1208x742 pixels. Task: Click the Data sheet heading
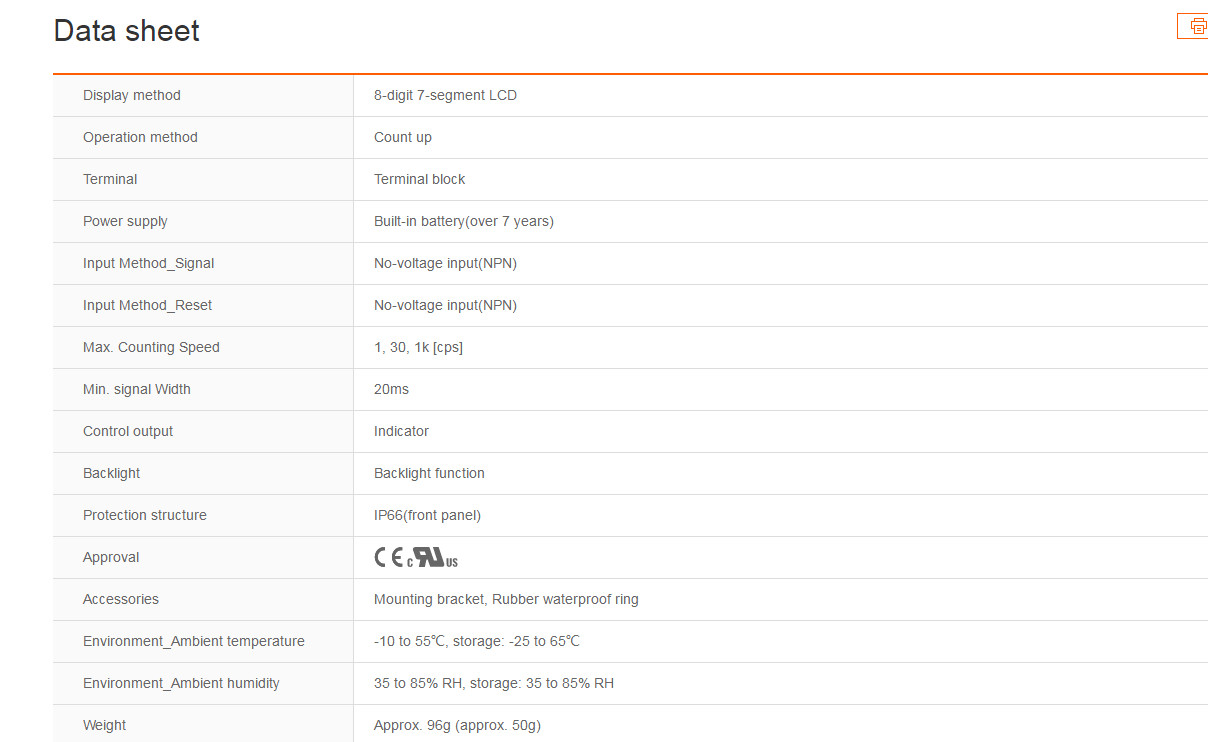tap(127, 31)
